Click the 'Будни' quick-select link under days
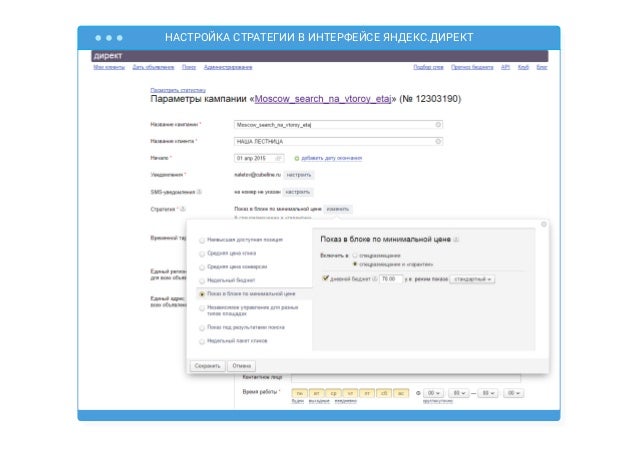The image size is (638, 450). tap(298, 402)
